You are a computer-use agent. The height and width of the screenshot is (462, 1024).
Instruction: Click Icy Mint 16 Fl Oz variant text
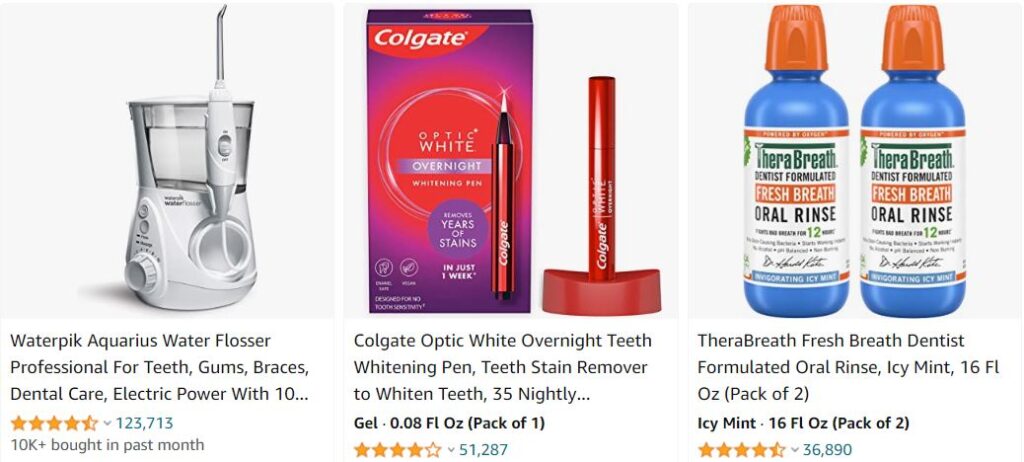tap(803, 423)
